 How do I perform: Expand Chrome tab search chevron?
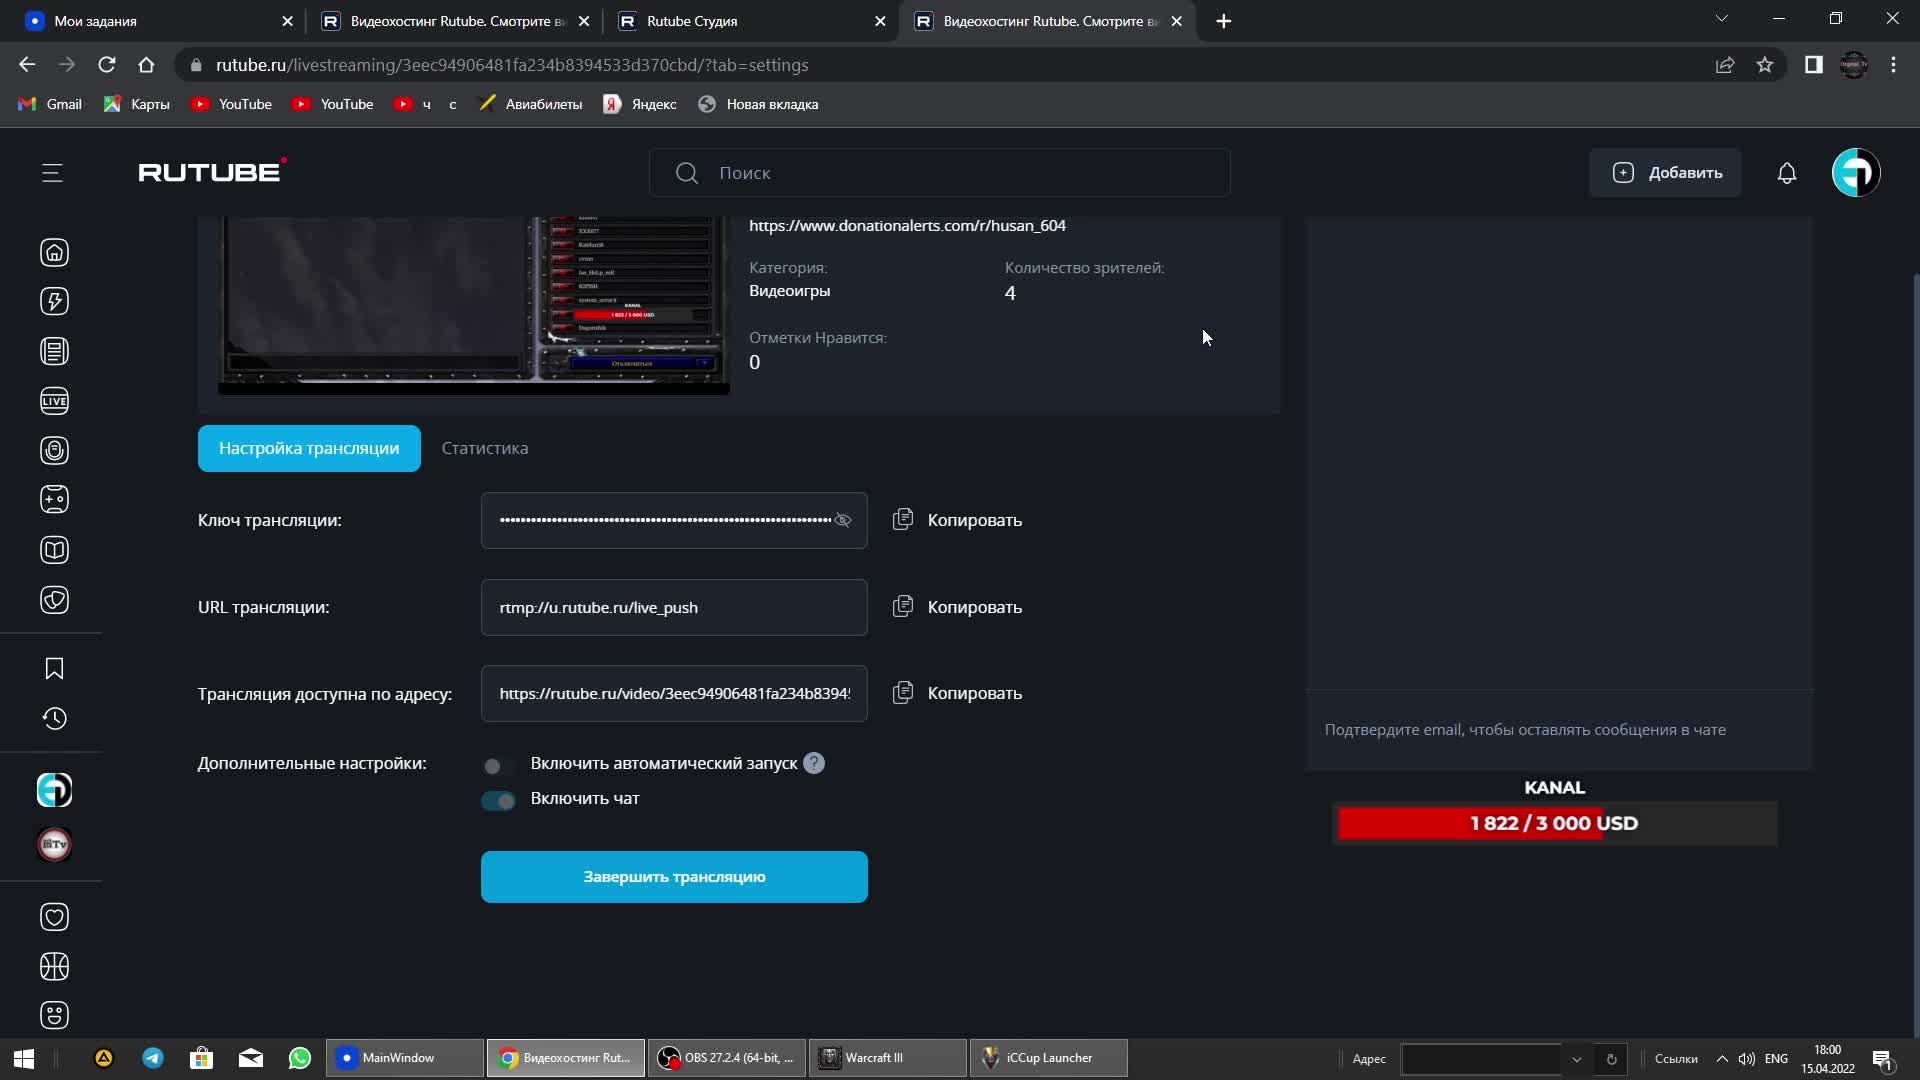1720,19
